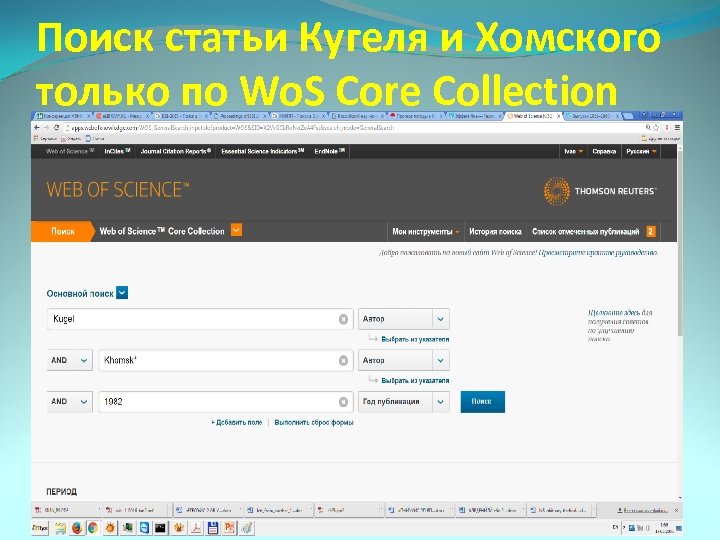
Task: Open Chrome's main menu icon
Action: pyautogui.click(x=677, y=128)
